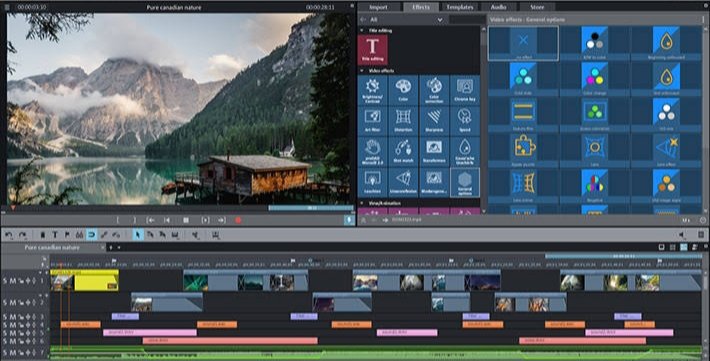Open the Shot match effect tile

click(x=403, y=152)
